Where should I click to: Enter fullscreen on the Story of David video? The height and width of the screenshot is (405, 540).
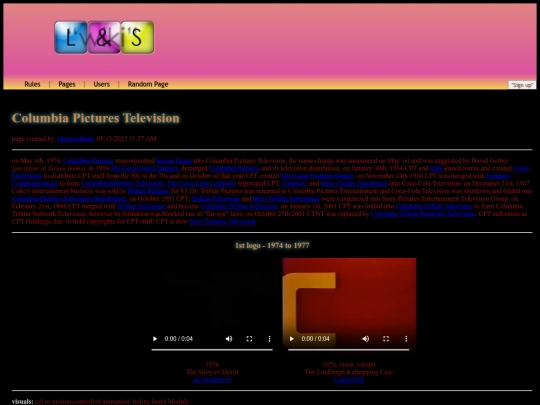point(249,339)
